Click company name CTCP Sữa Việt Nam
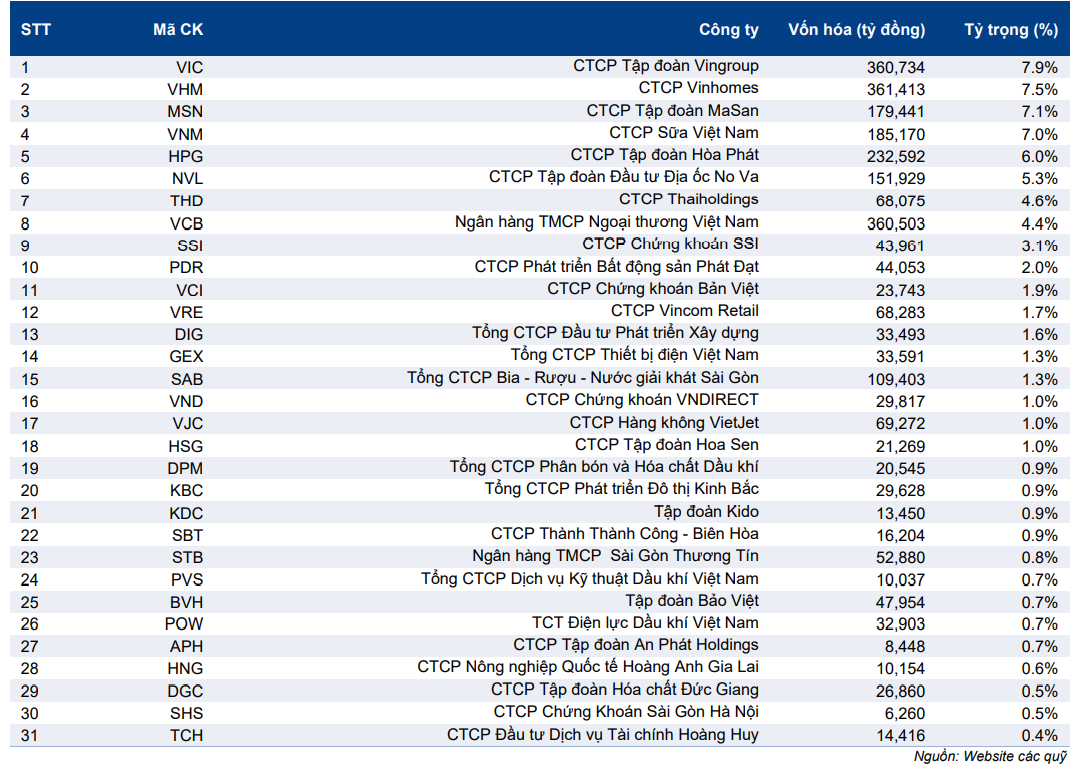The height and width of the screenshot is (775, 1091). (684, 133)
